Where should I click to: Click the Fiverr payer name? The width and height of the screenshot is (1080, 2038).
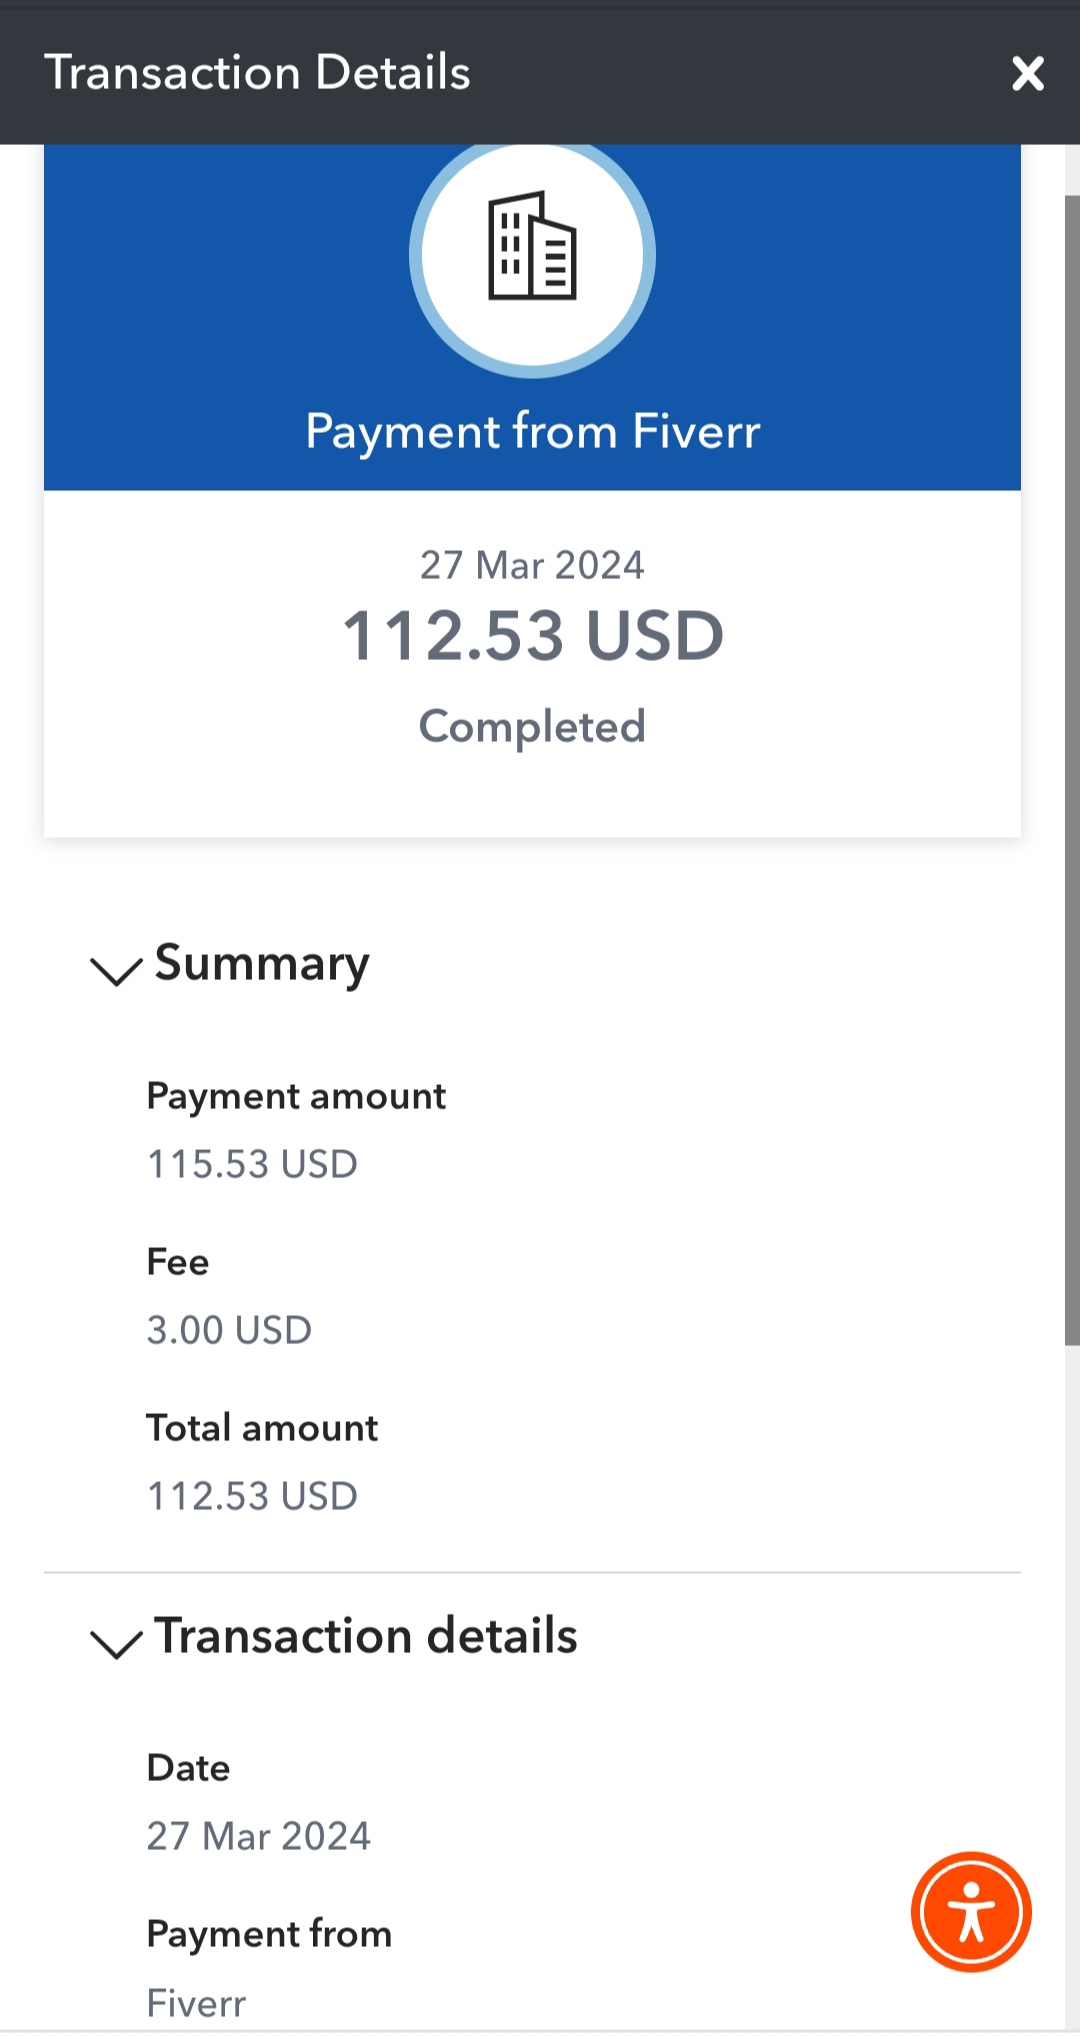pyautogui.click(x=196, y=2003)
